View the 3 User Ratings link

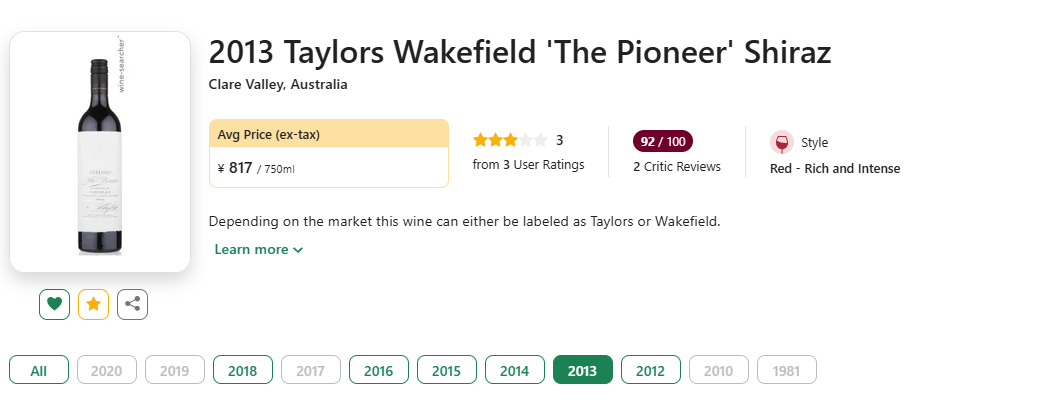click(x=528, y=165)
